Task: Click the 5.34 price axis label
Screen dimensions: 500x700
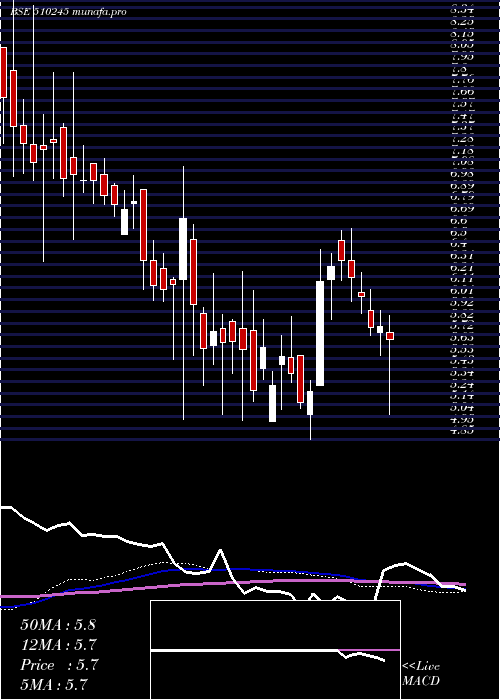Action: point(462,373)
